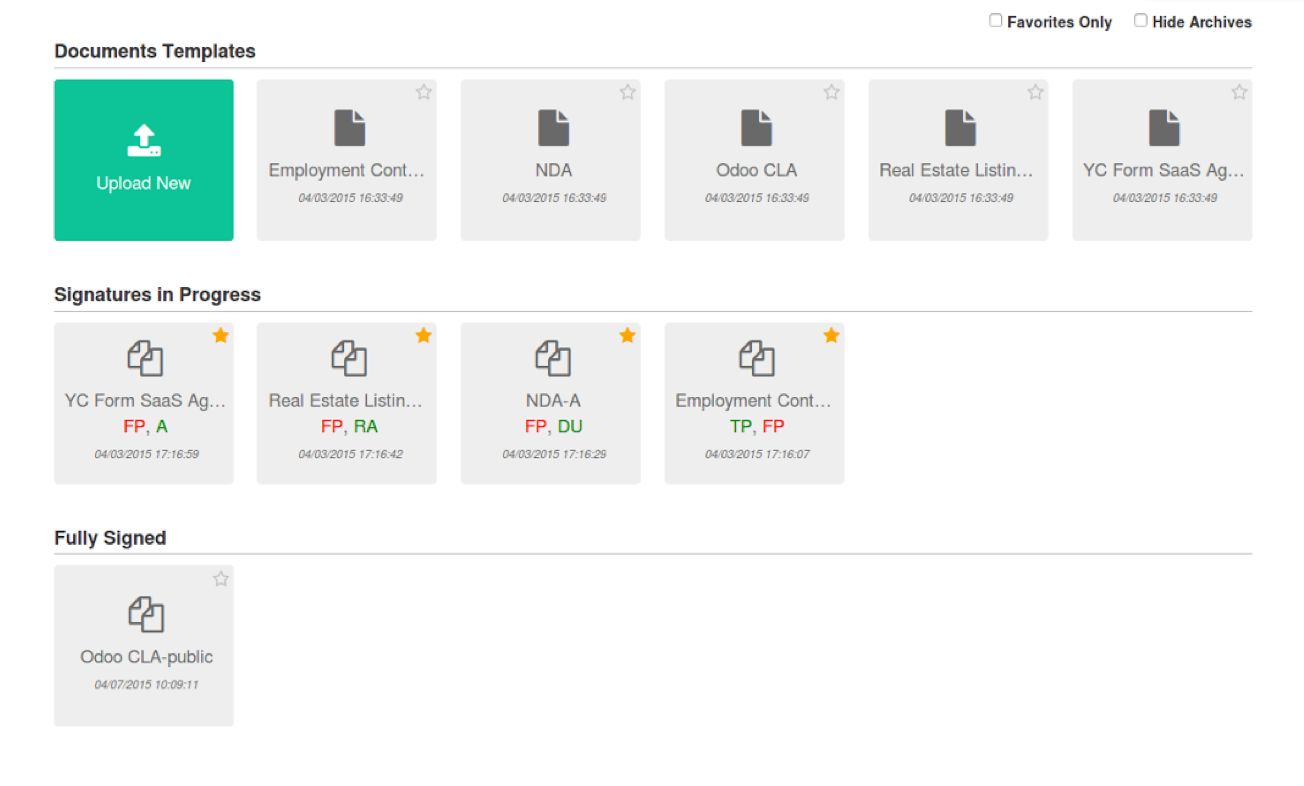Click the 'NDA-A' request title
This screenshot has height=786, width=1304.
553,401
